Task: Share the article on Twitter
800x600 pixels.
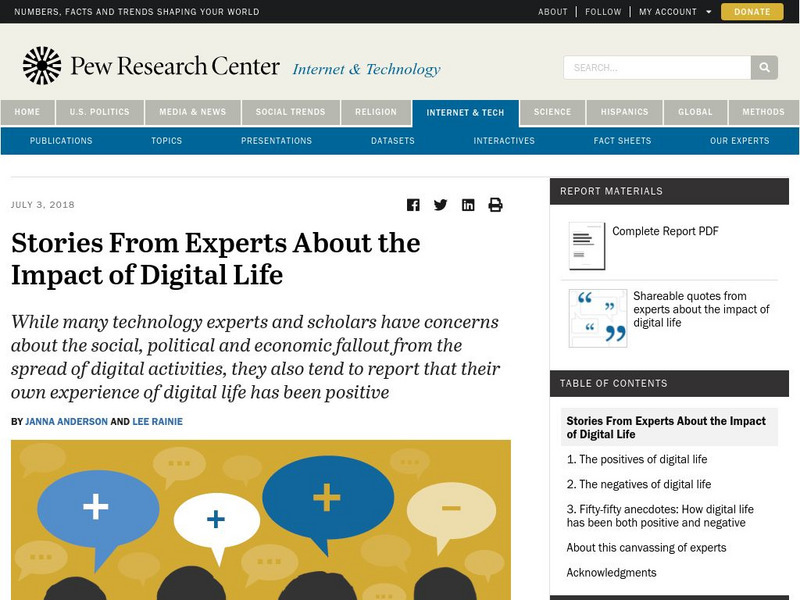Action: click(x=440, y=205)
